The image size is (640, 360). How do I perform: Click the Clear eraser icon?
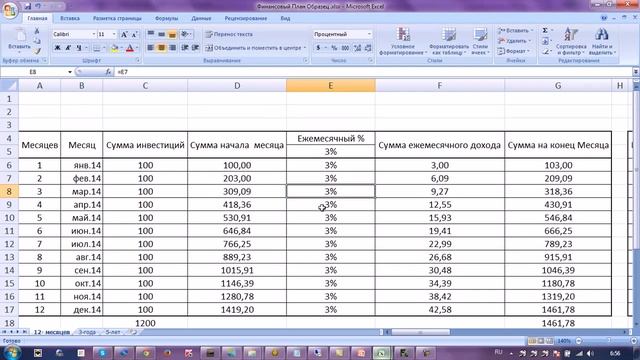[545, 51]
